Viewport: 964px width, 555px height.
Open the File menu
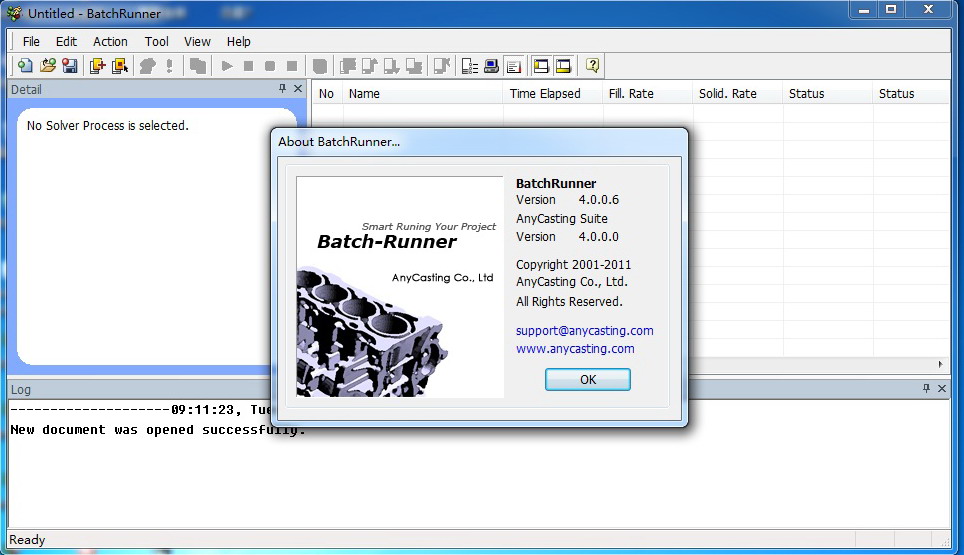tap(31, 42)
